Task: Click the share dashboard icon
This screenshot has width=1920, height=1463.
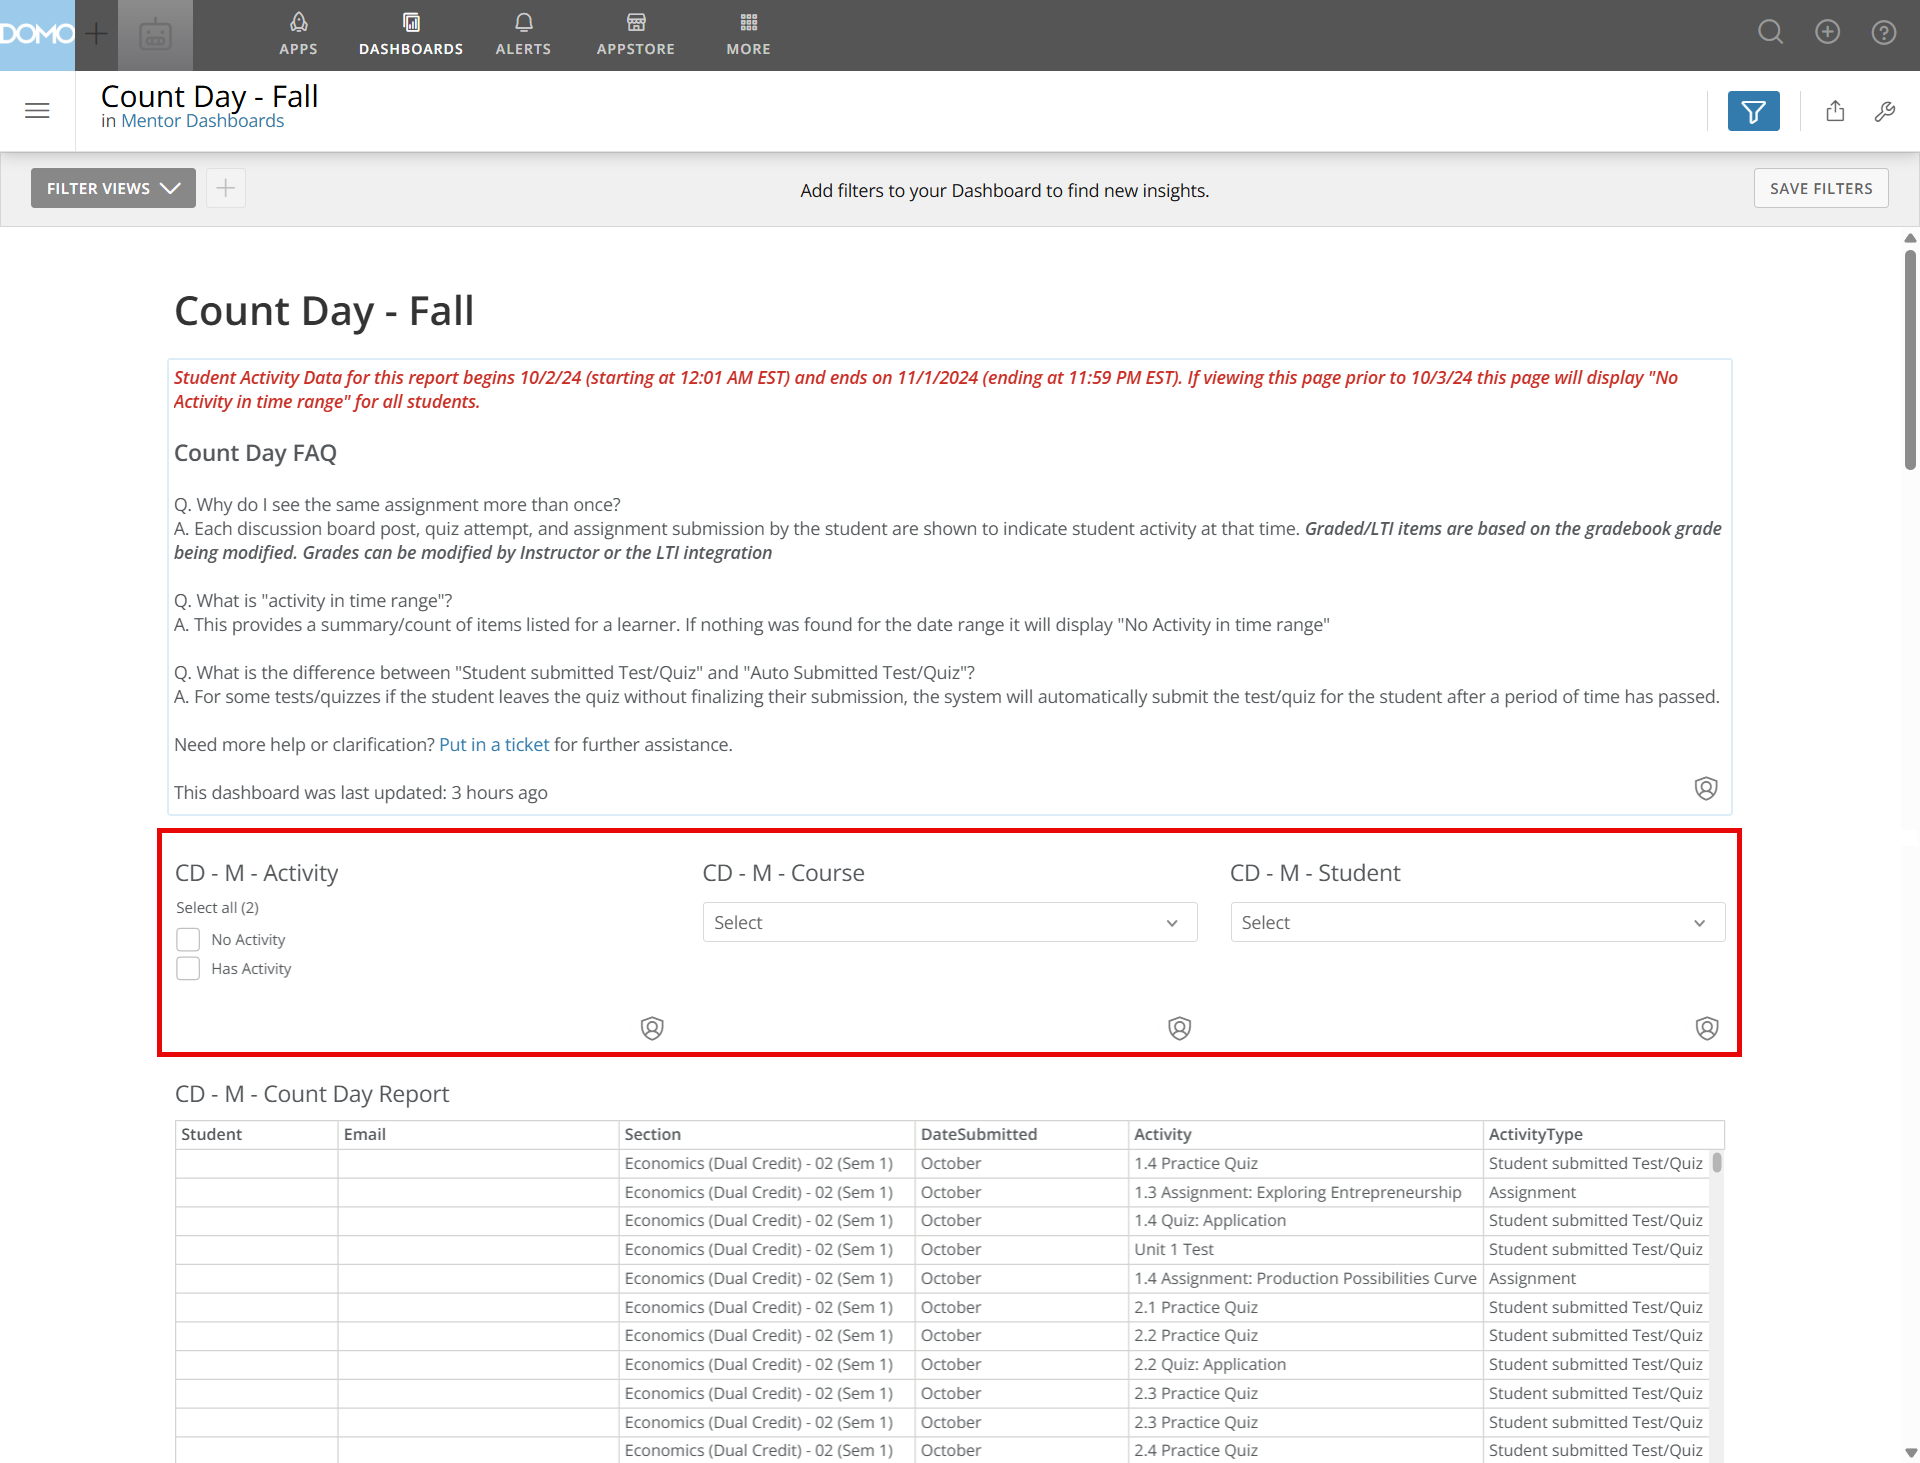Action: pos(1835,111)
